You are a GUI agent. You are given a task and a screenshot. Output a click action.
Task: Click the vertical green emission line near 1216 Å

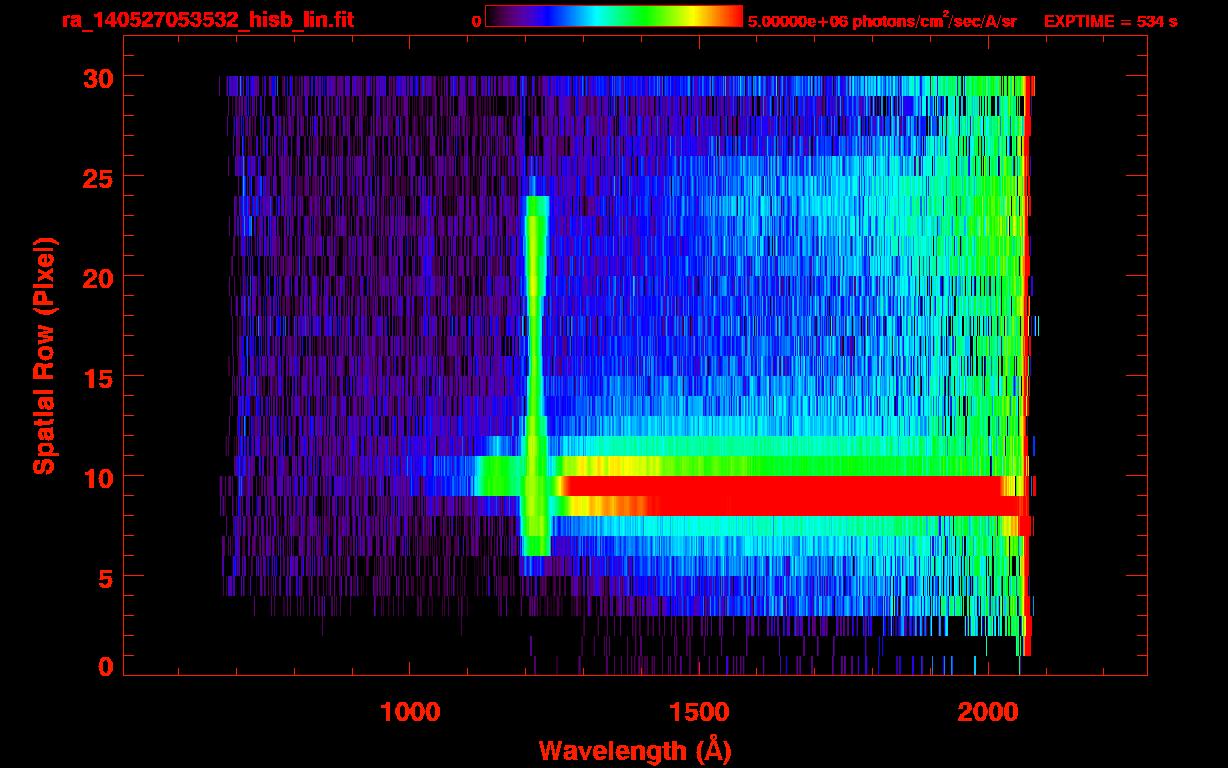[535, 375]
